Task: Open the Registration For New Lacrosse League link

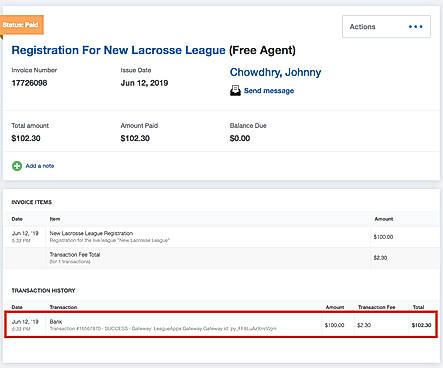Action: [x=118, y=50]
